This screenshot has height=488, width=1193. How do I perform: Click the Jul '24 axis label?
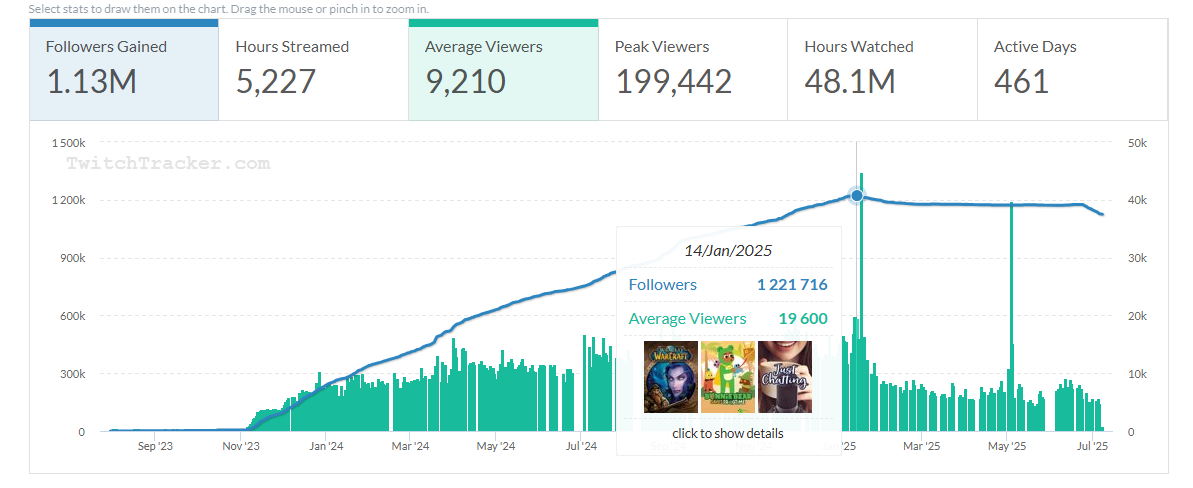click(582, 446)
